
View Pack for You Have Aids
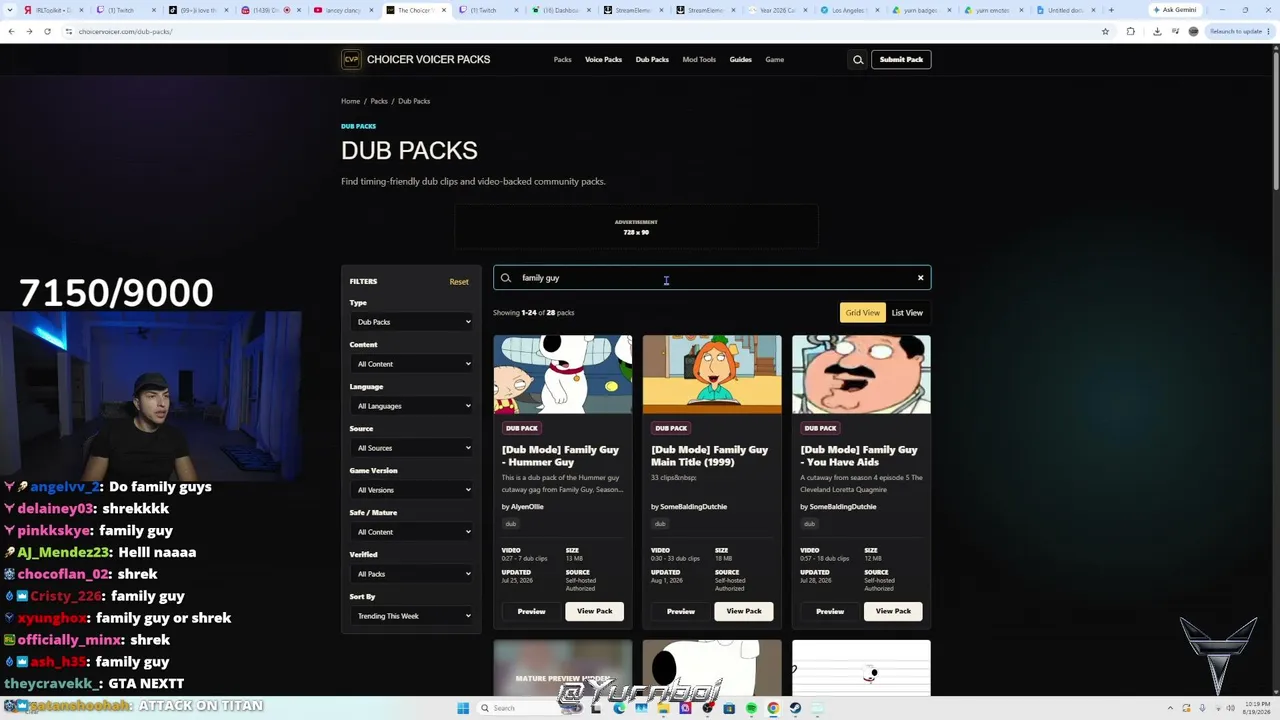pos(893,611)
